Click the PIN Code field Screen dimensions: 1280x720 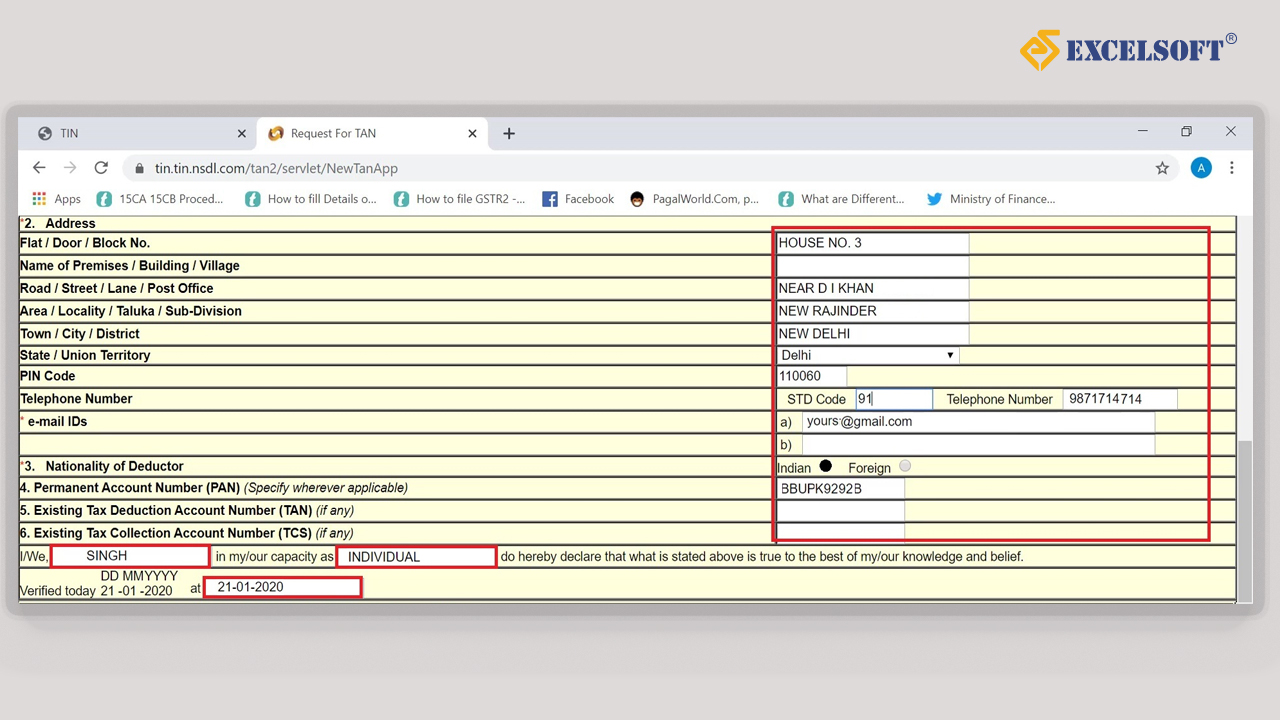pos(811,376)
